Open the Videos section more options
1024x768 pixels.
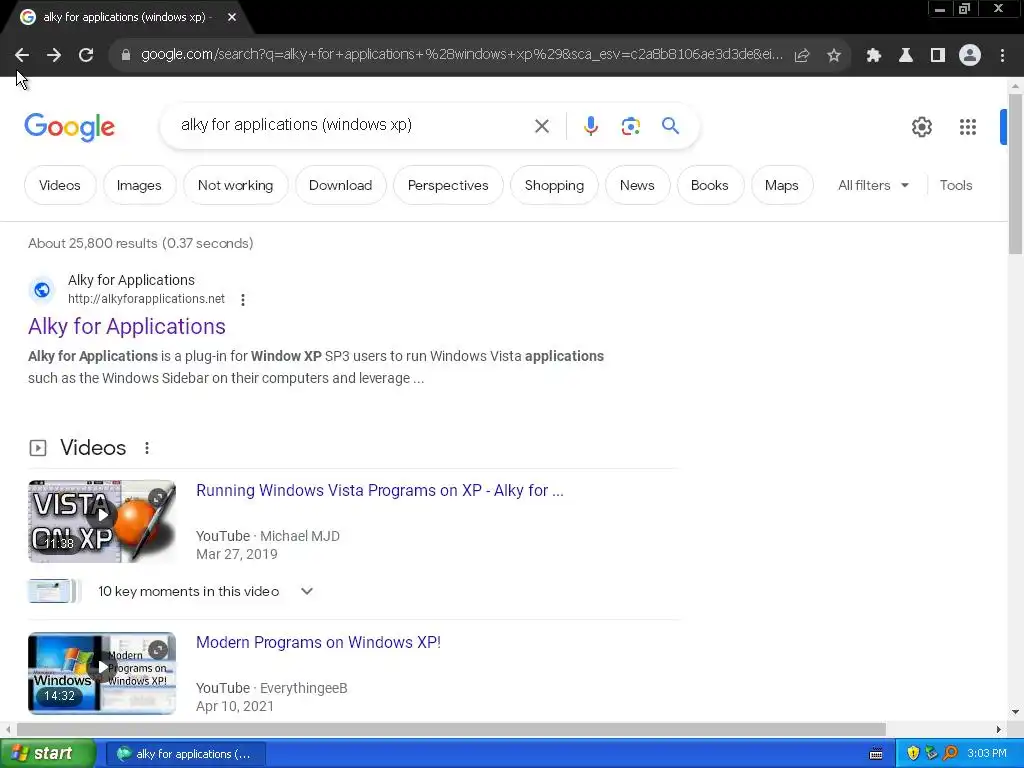point(147,448)
